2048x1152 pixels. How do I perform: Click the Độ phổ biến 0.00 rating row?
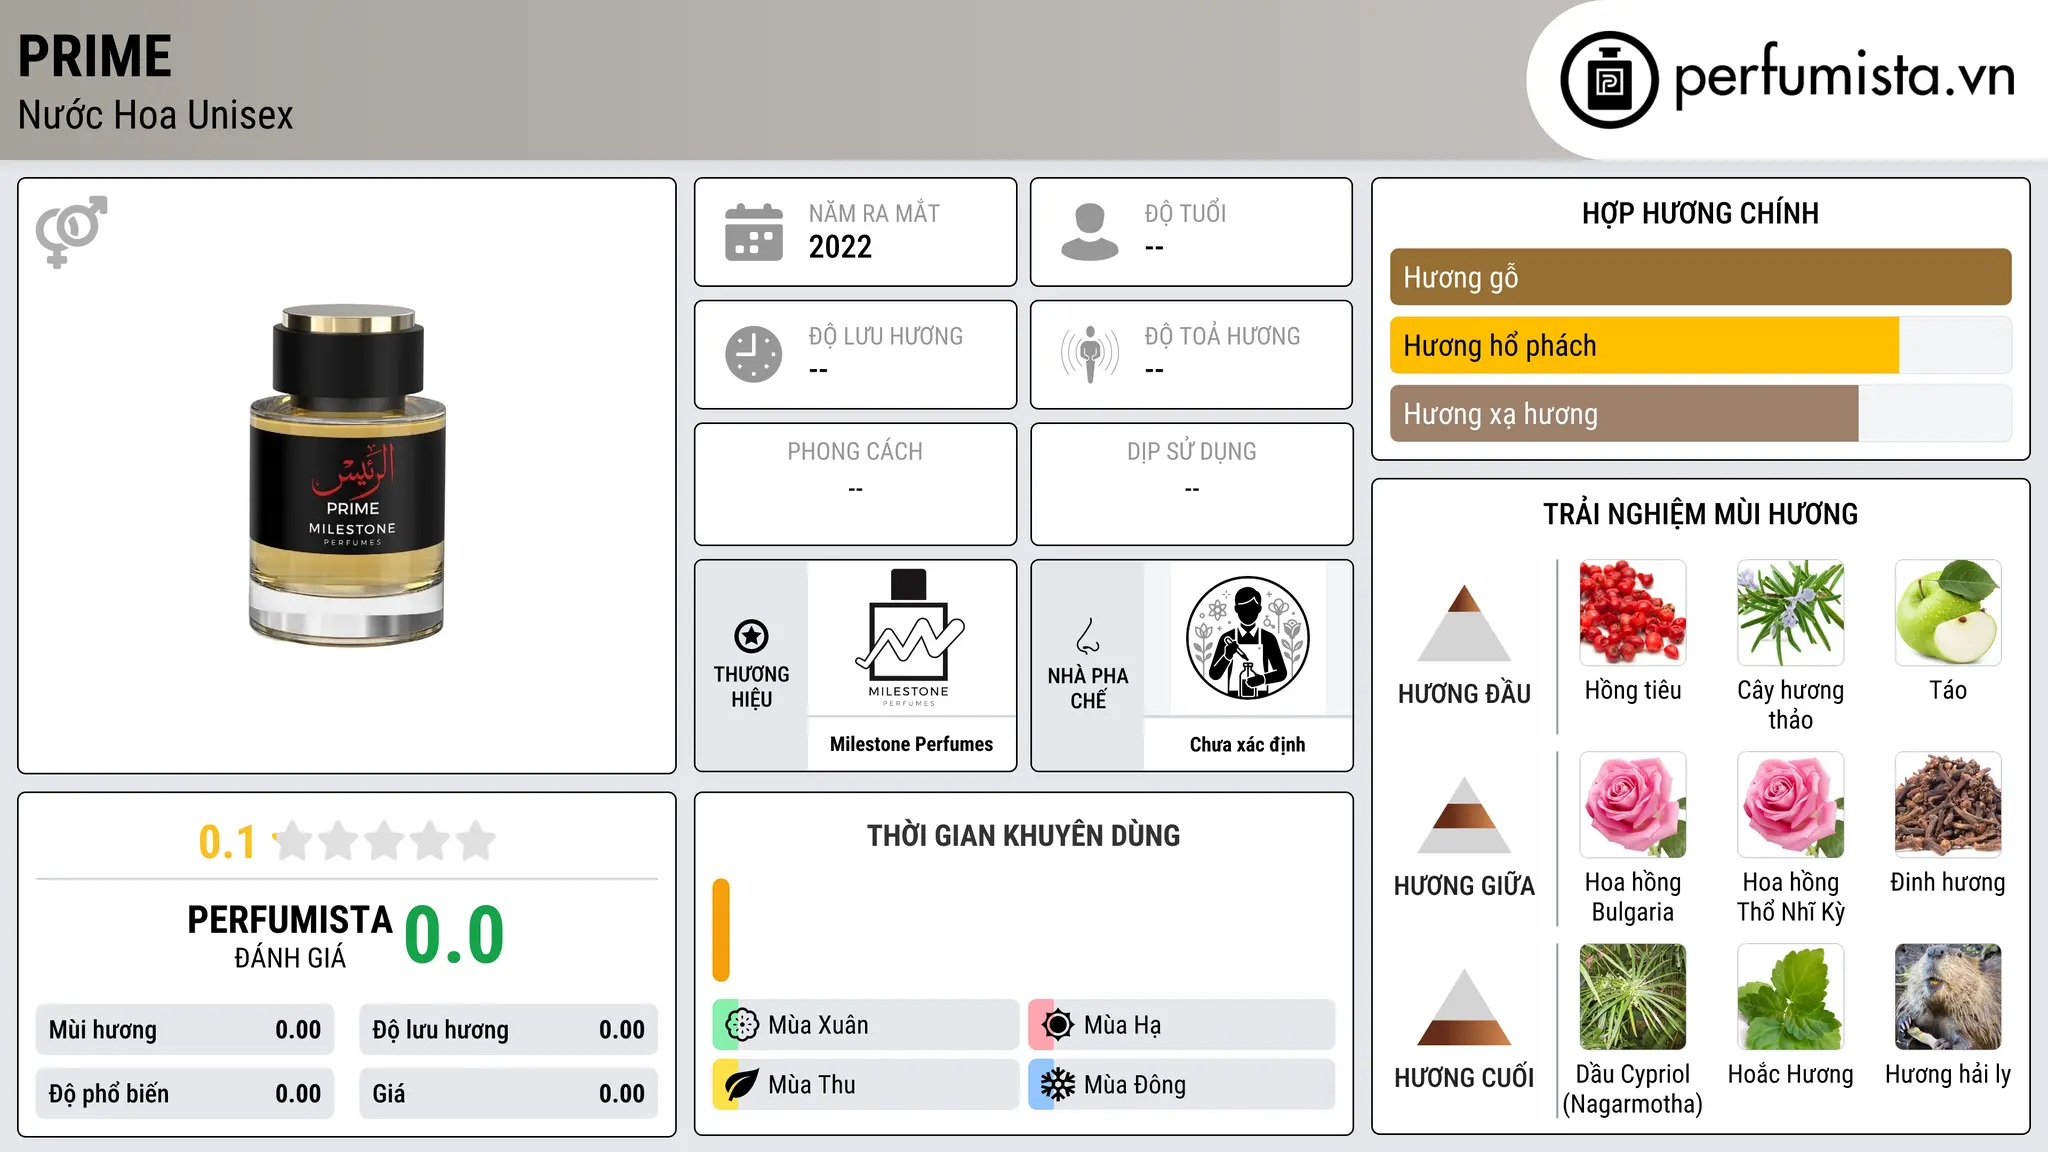click(185, 1094)
